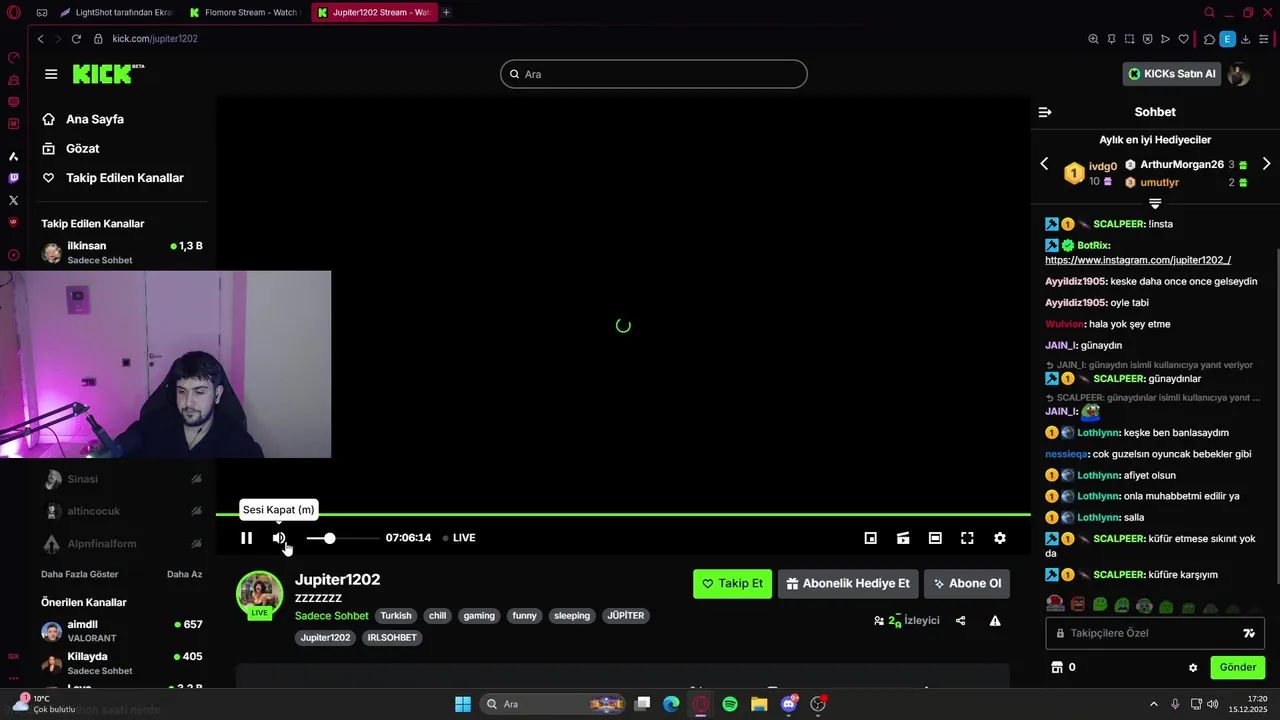The height and width of the screenshot is (720, 1280).
Task: Collapse followed list with Daha Az
Action: click(184, 574)
